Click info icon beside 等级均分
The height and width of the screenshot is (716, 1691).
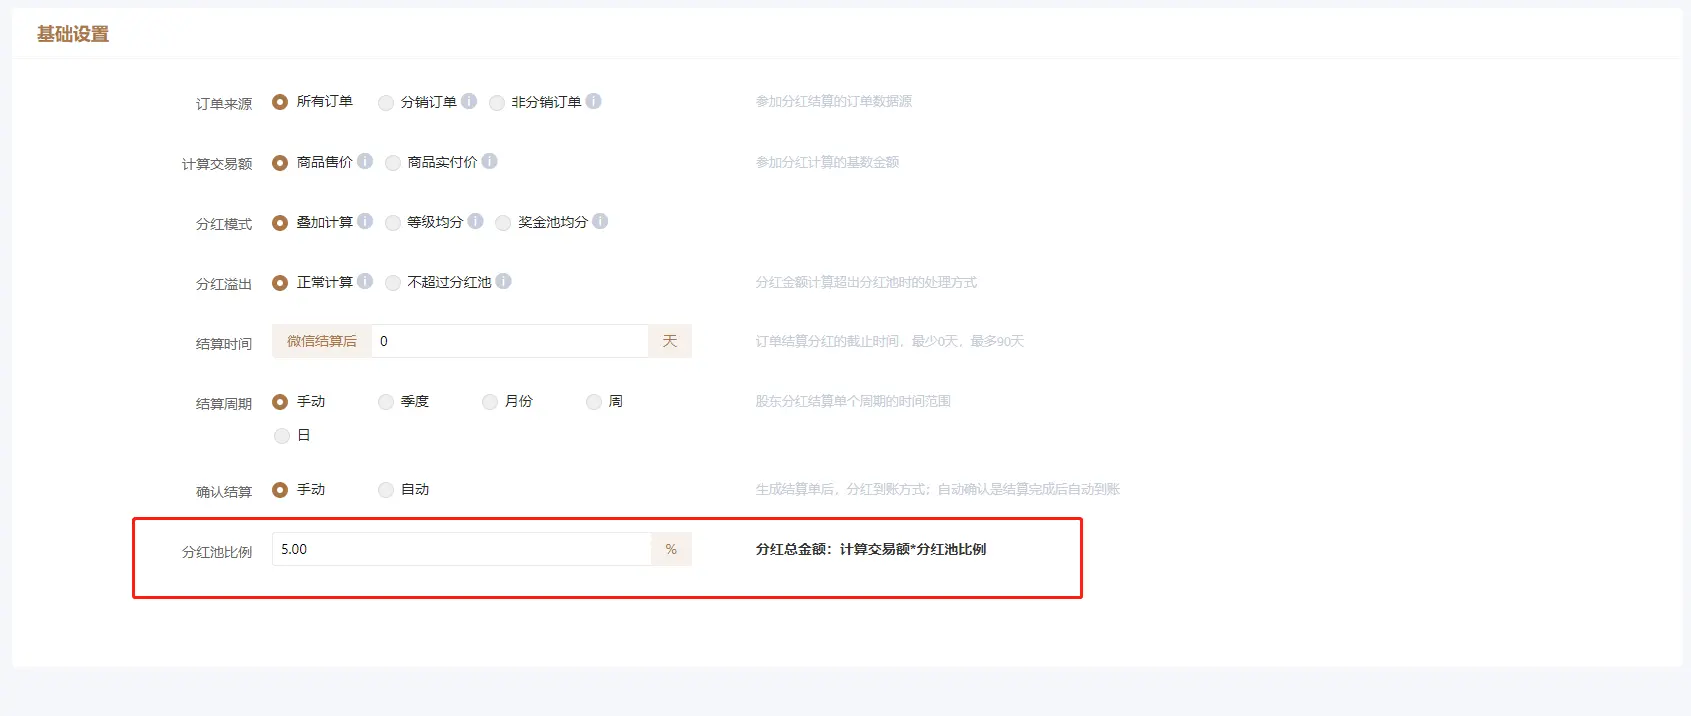(475, 221)
